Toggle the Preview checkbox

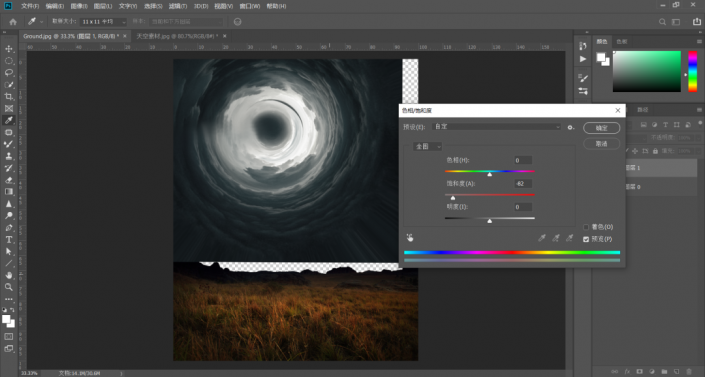586,239
